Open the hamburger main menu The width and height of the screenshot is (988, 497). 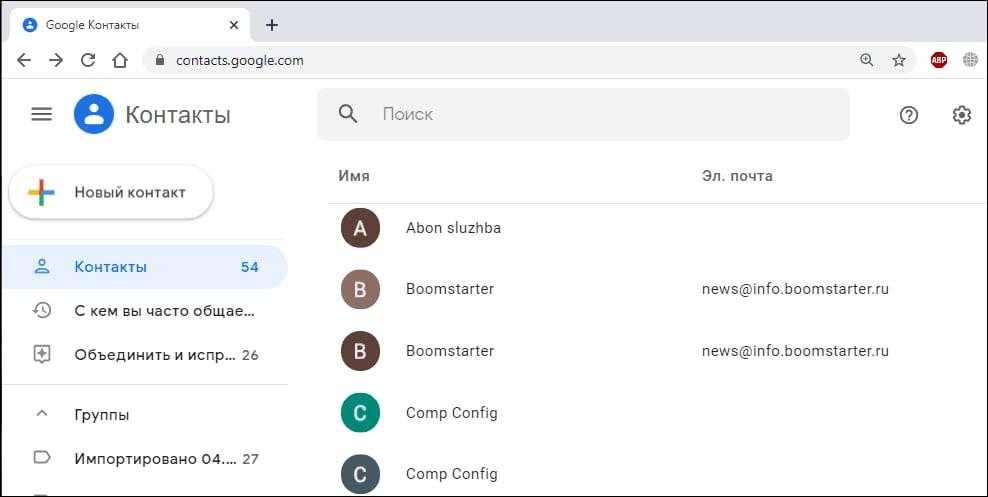point(41,114)
